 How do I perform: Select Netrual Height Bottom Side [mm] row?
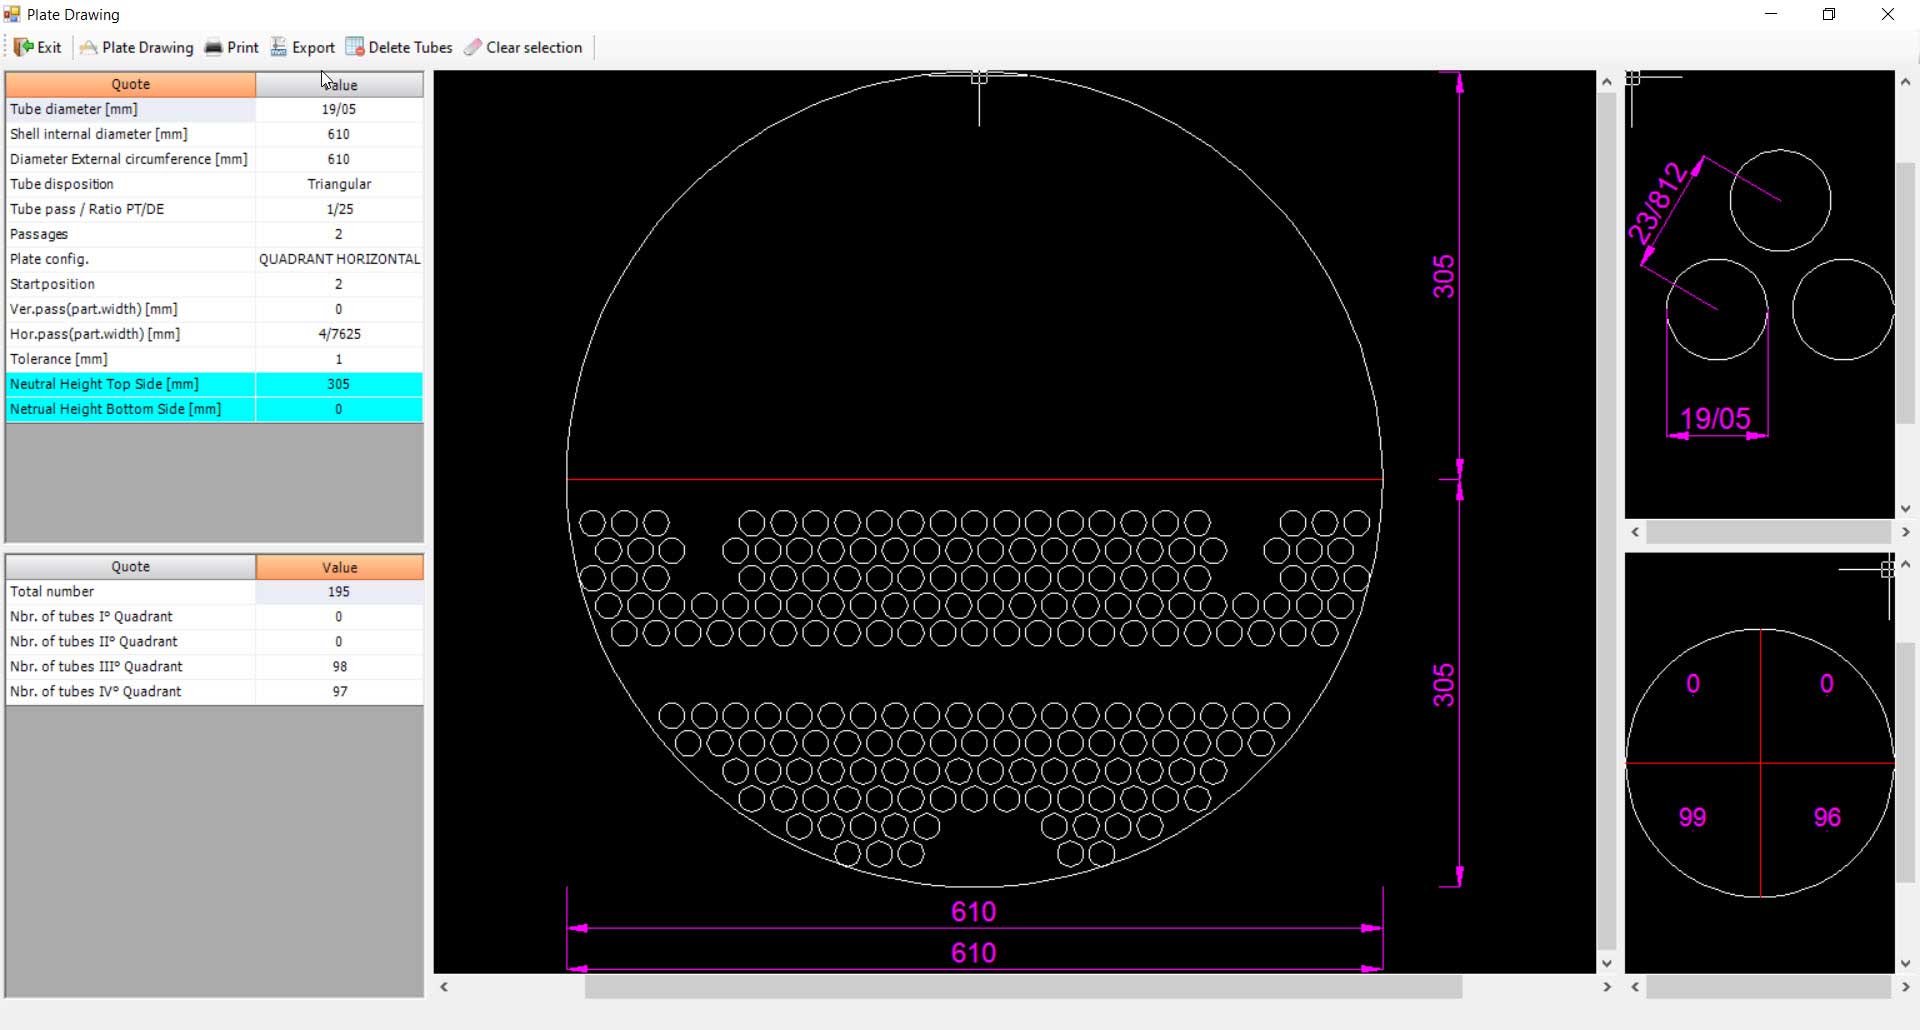[214, 409]
